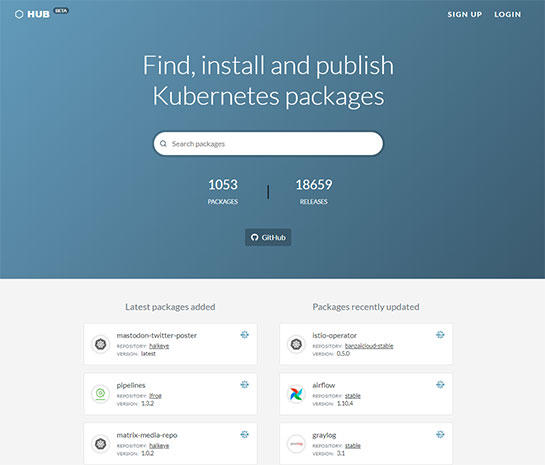Open the graylog package logo
The height and width of the screenshot is (465, 545).
(x=296, y=444)
